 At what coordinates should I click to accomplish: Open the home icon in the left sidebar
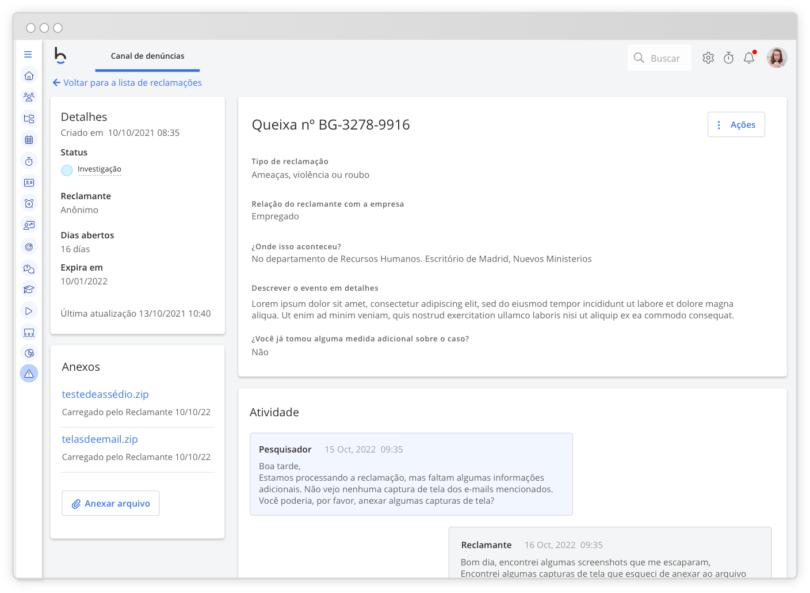29,75
